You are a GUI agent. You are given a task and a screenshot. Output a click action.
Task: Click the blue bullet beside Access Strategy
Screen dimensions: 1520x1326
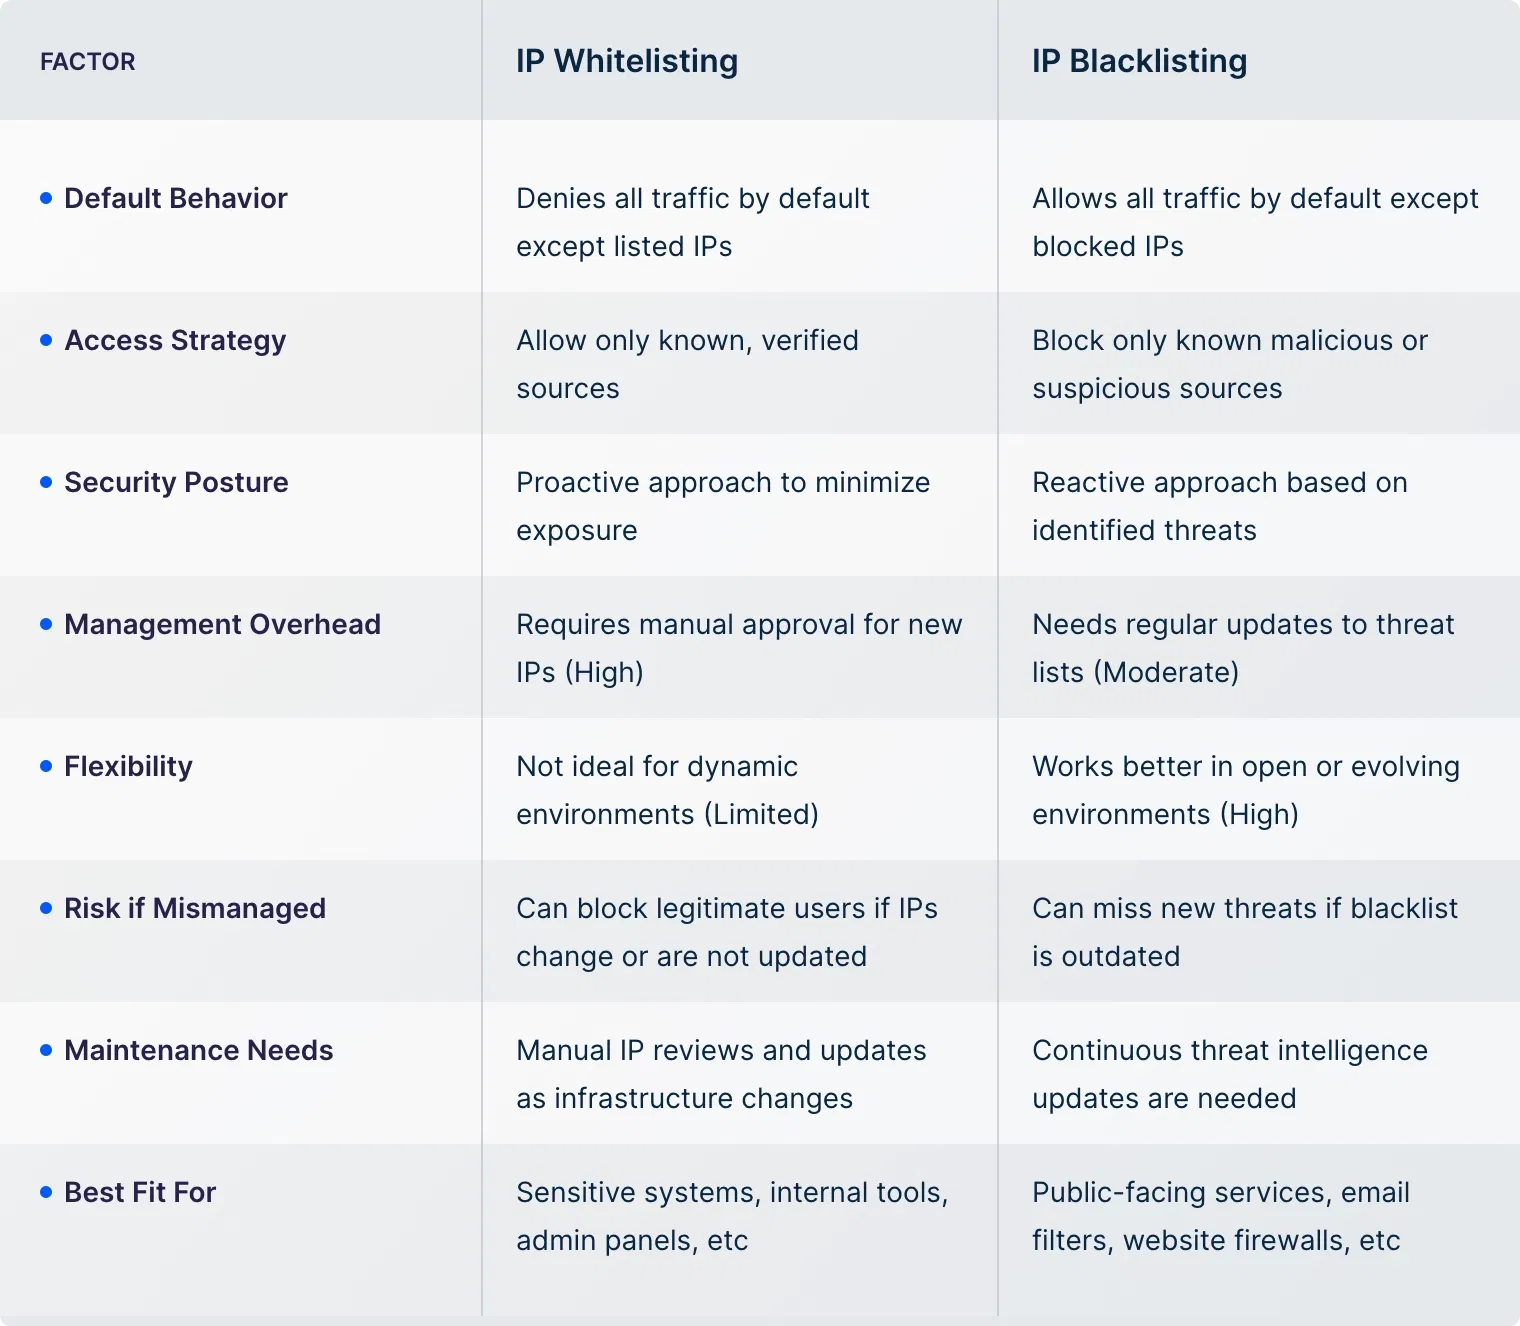[46, 340]
